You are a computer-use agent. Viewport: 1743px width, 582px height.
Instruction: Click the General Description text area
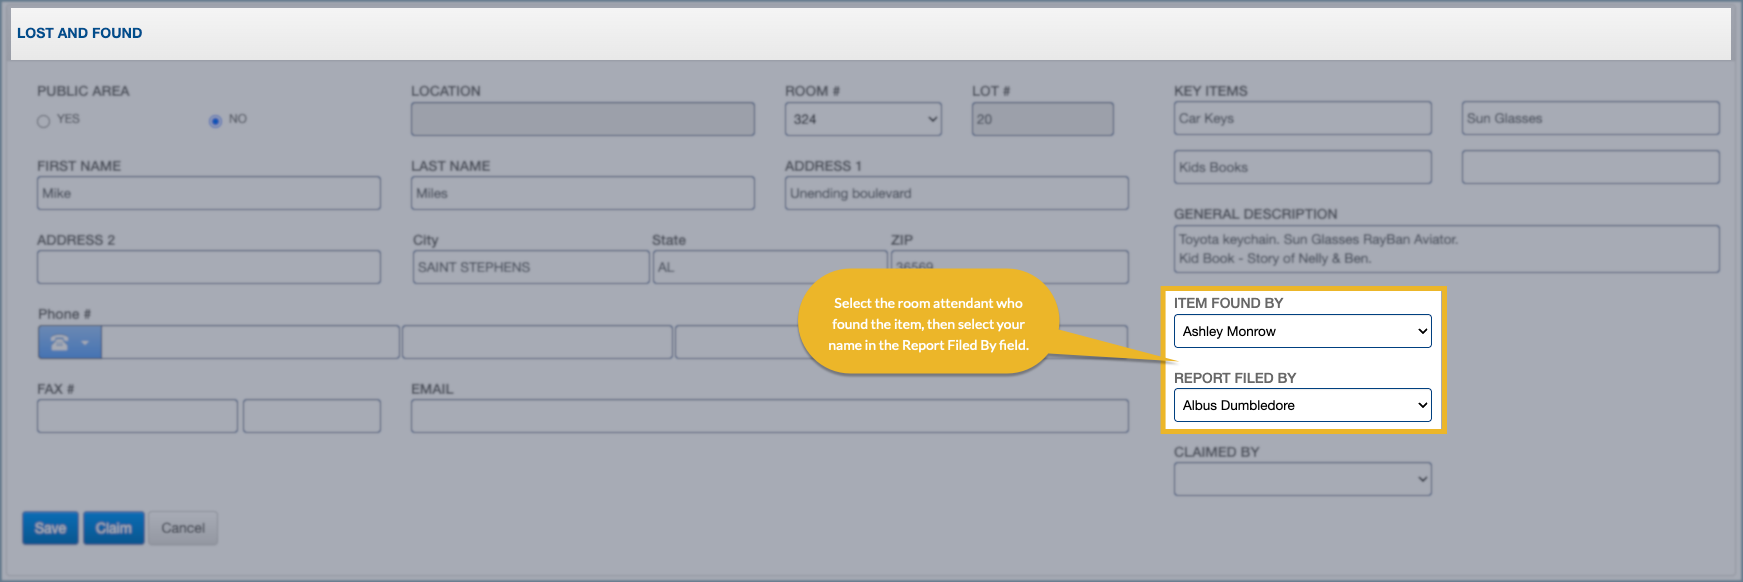[1446, 249]
